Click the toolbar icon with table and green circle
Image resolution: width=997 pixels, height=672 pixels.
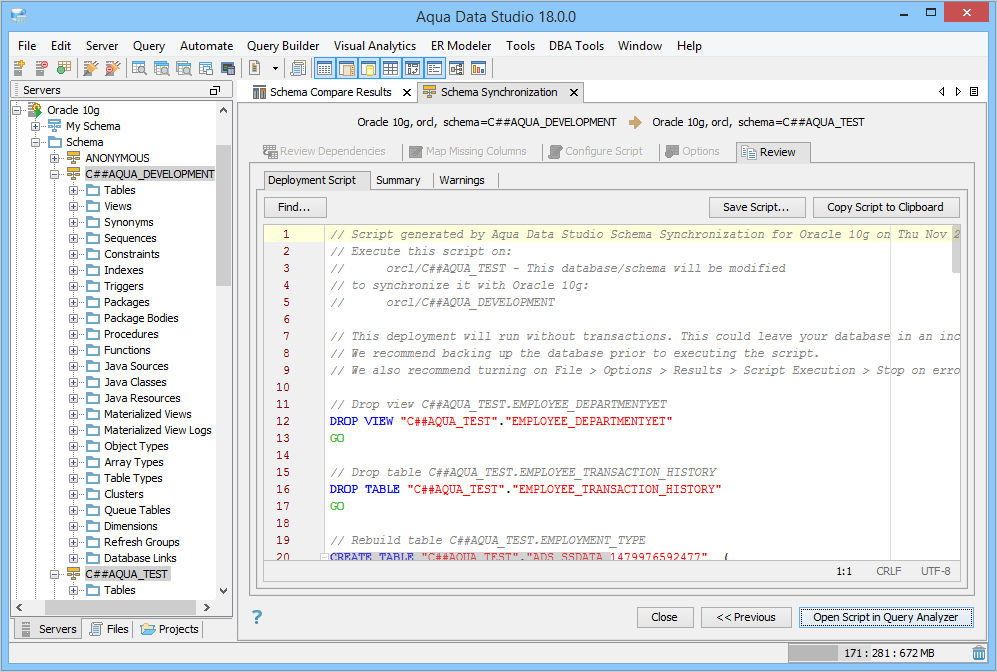pos(64,67)
